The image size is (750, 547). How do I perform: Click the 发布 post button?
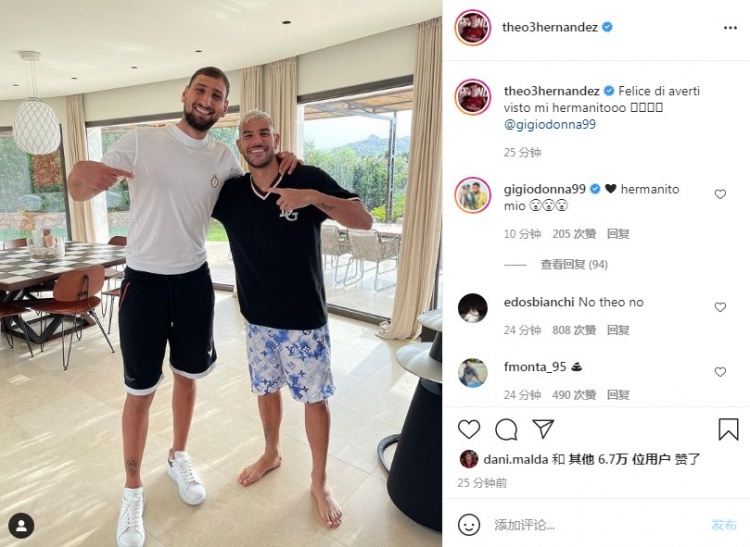[724, 525]
